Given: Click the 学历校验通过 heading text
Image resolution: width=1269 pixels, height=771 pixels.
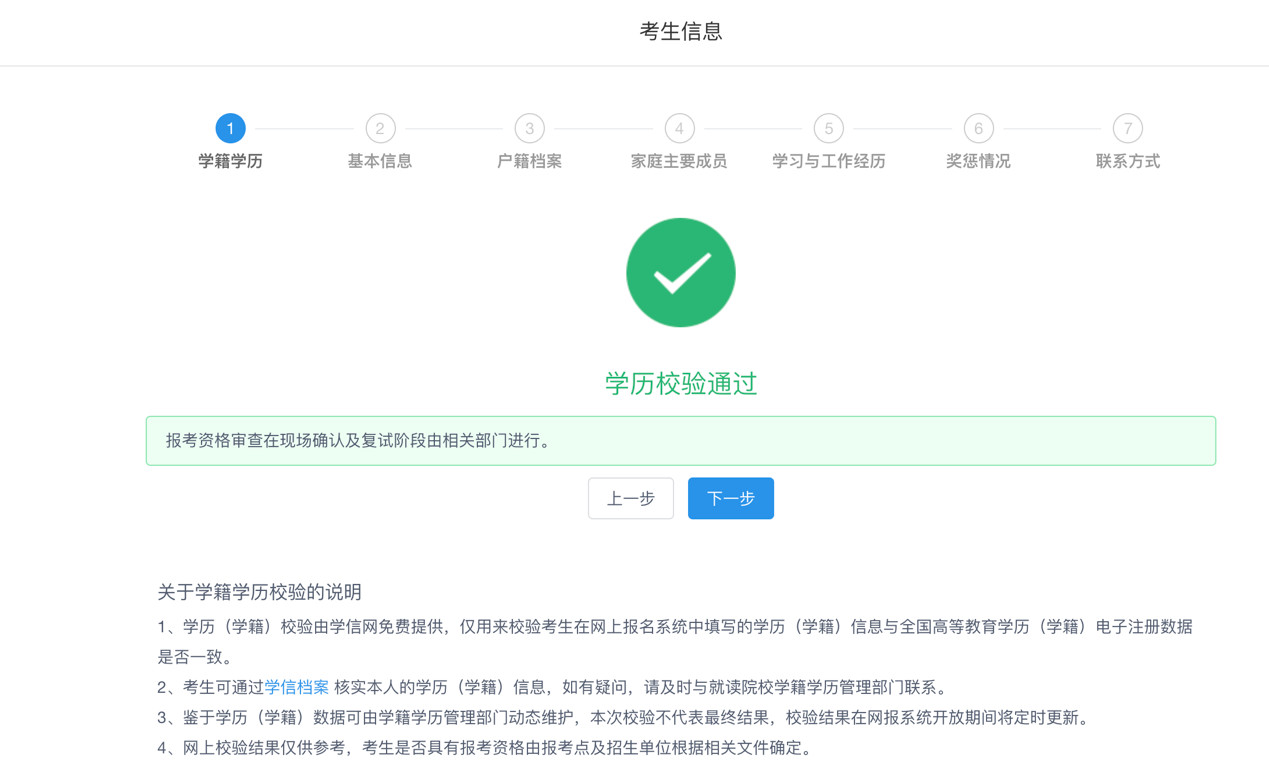Looking at the screenshot, I should tap(680, 384).
